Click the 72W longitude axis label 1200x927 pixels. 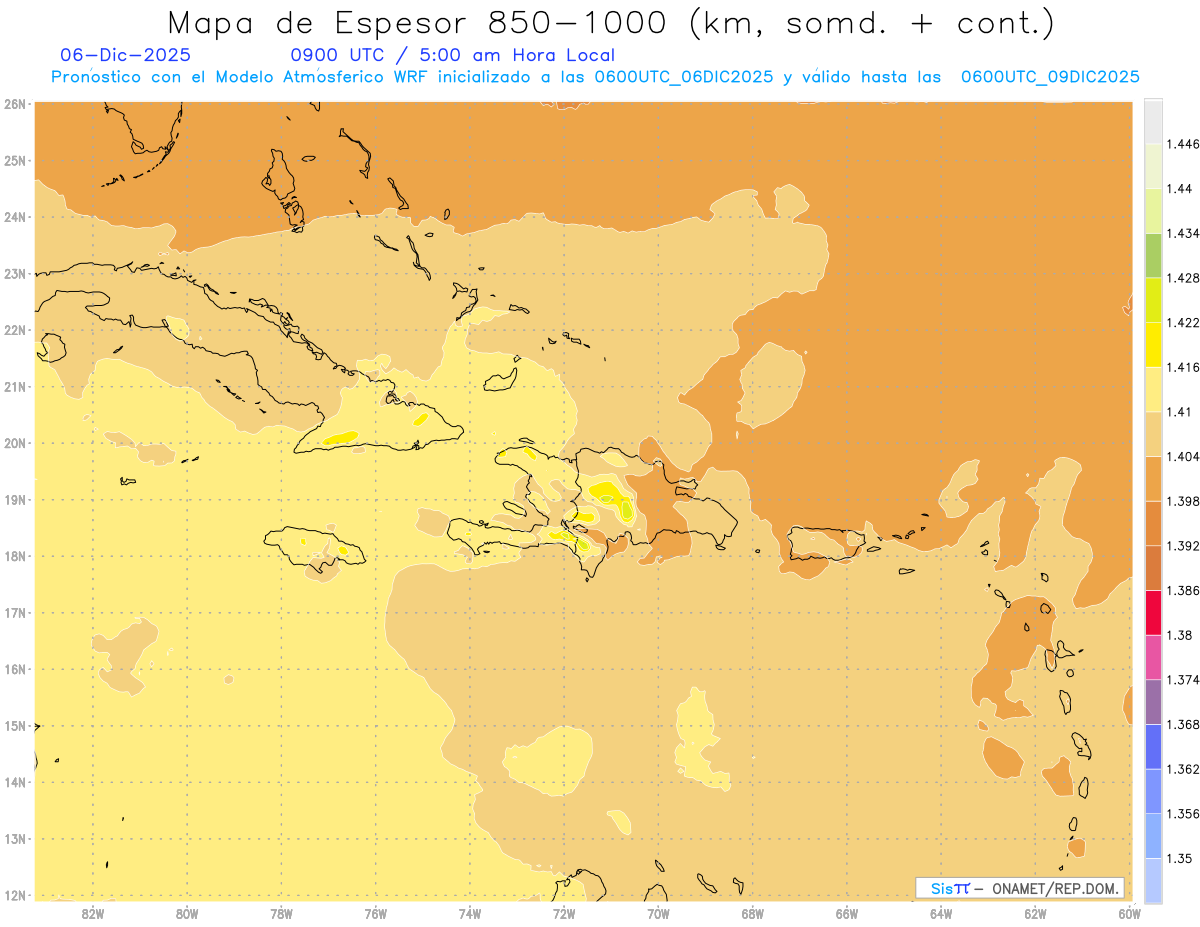[564, 913]
